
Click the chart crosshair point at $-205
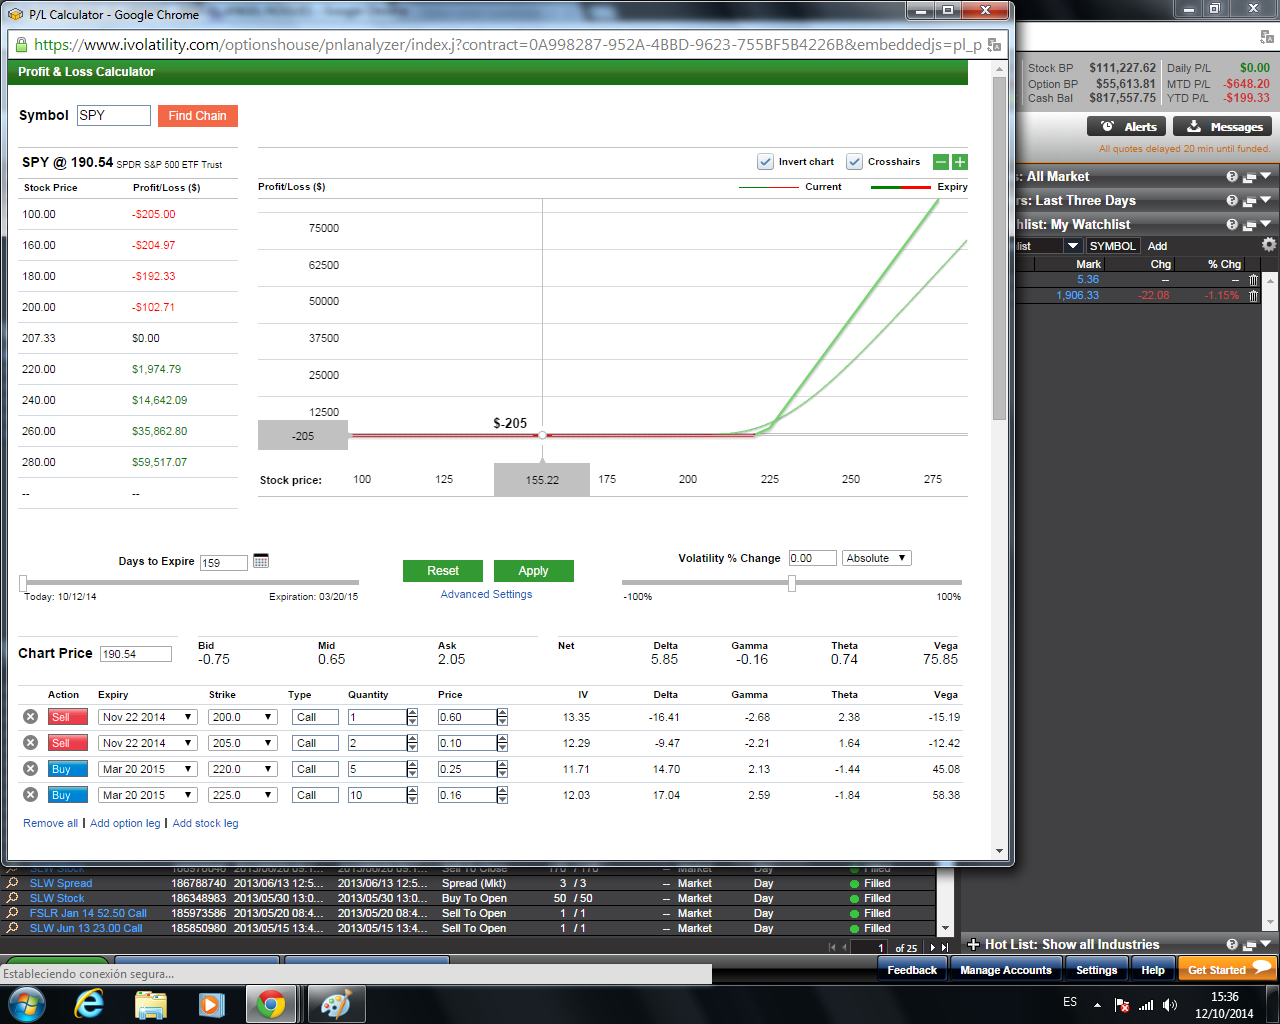point(542,435)
